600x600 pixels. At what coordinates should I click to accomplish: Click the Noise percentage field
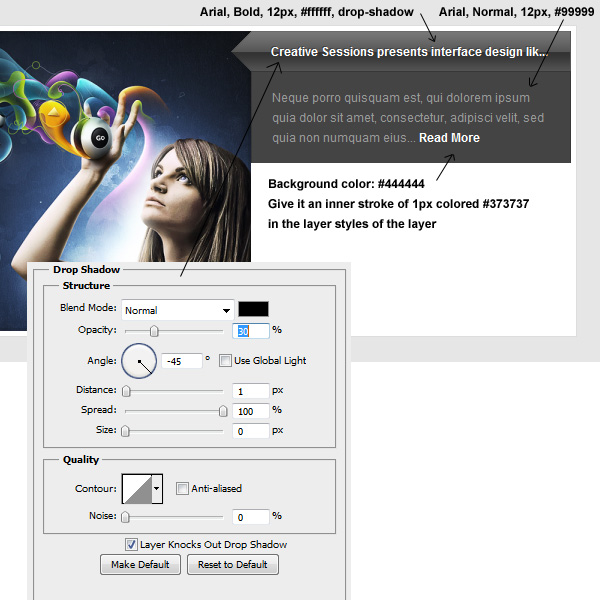(251, 517)
